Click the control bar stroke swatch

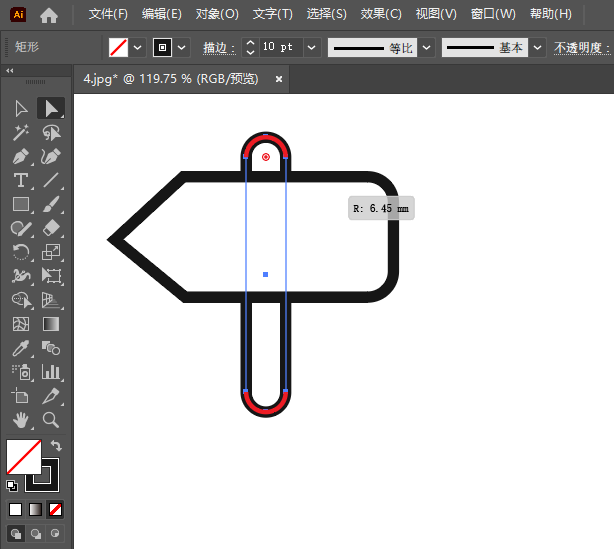[x=163, y=48]
